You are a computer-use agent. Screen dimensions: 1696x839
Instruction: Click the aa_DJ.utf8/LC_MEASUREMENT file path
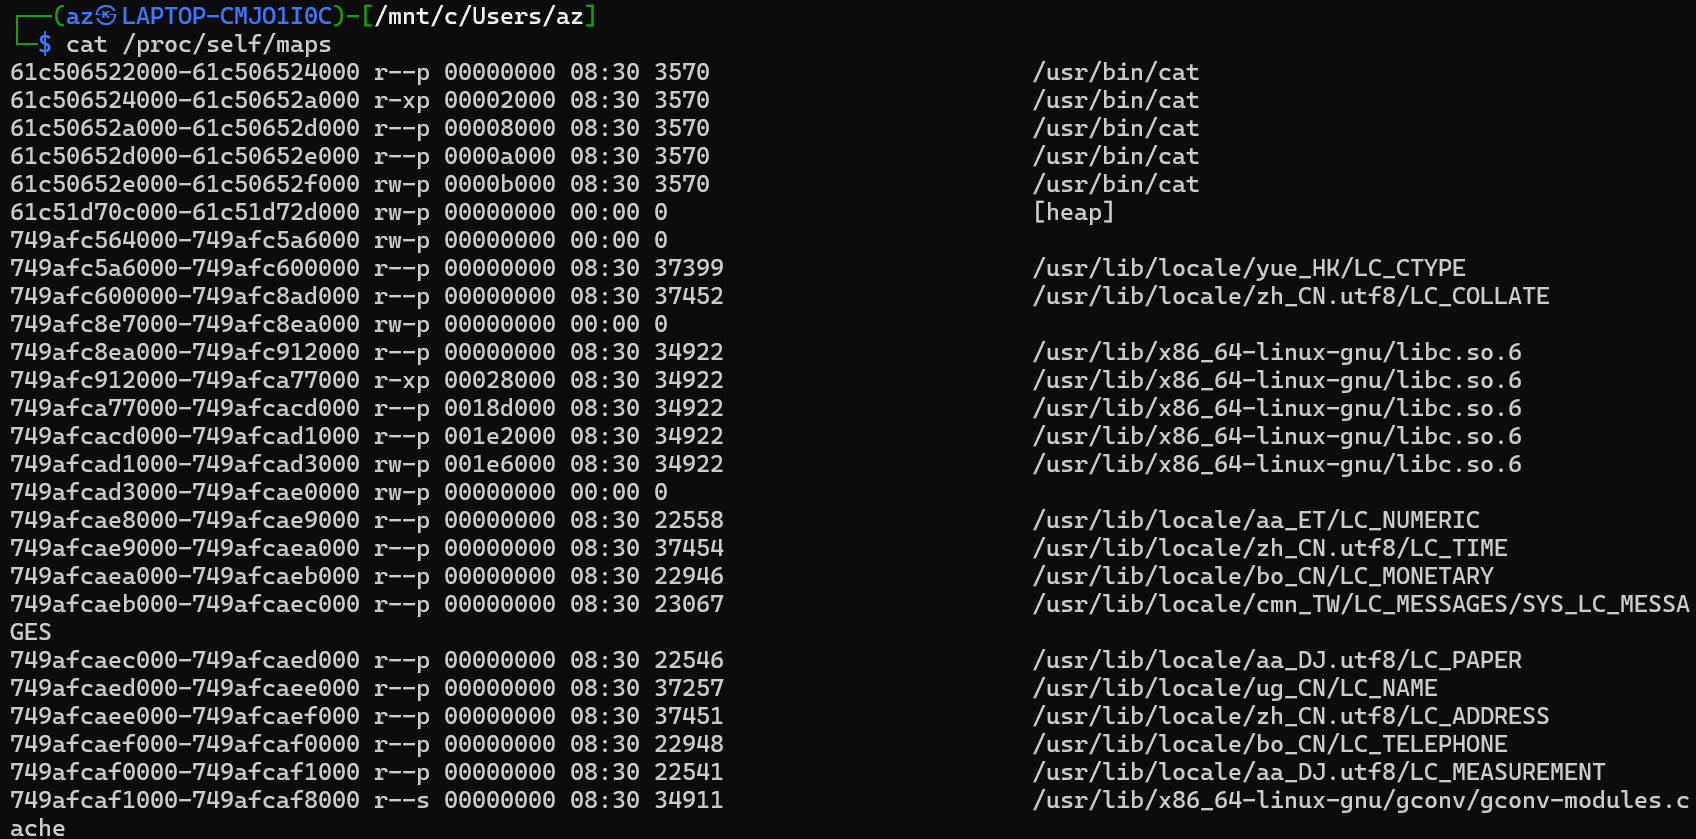tap(1318, 772)
